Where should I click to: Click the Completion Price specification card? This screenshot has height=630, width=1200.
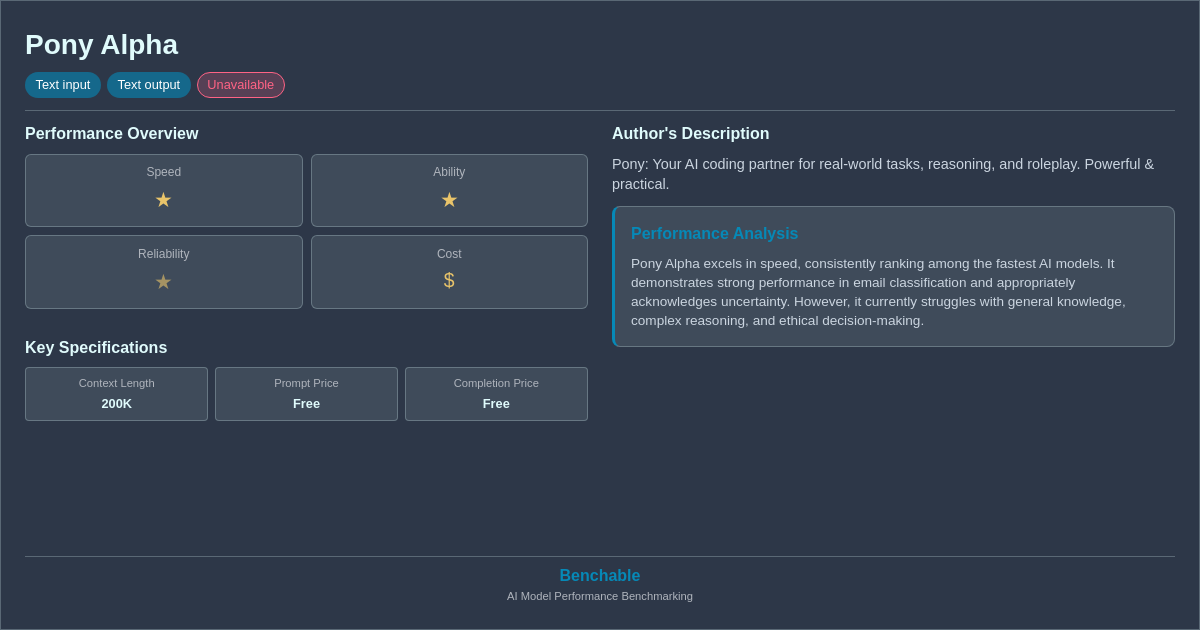coord(496,393)
